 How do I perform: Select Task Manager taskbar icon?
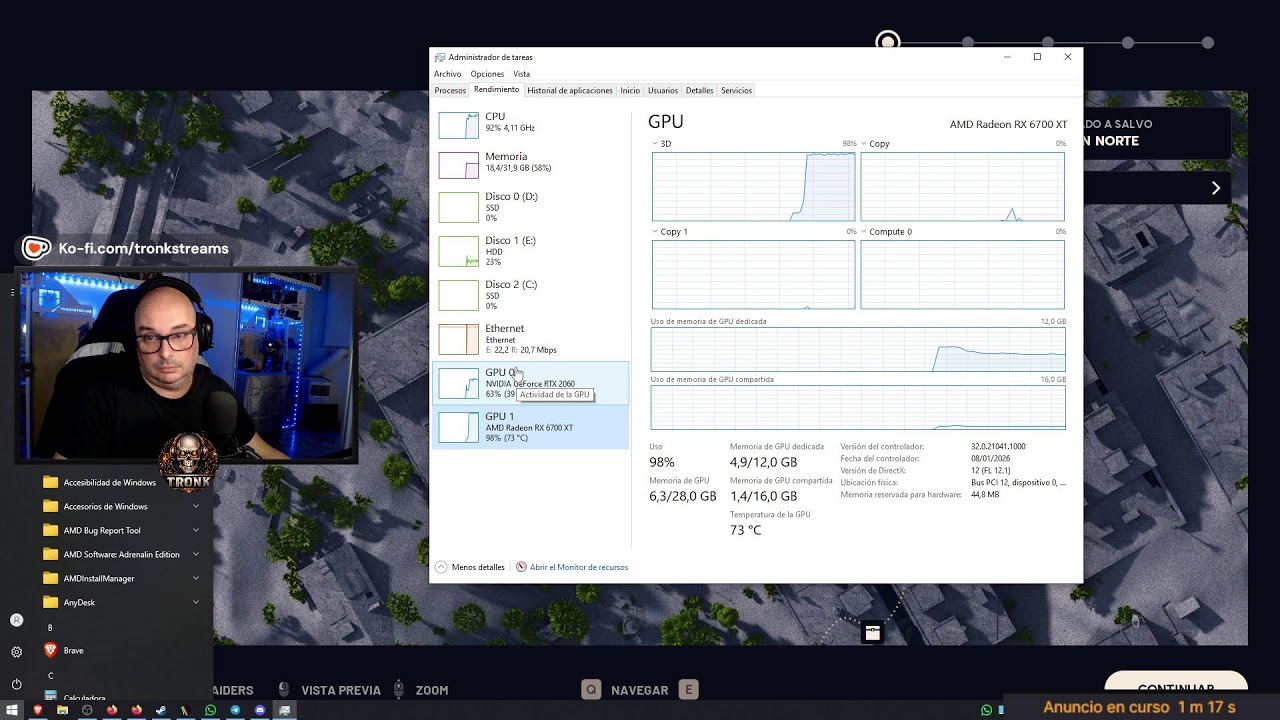coord(285,710)
